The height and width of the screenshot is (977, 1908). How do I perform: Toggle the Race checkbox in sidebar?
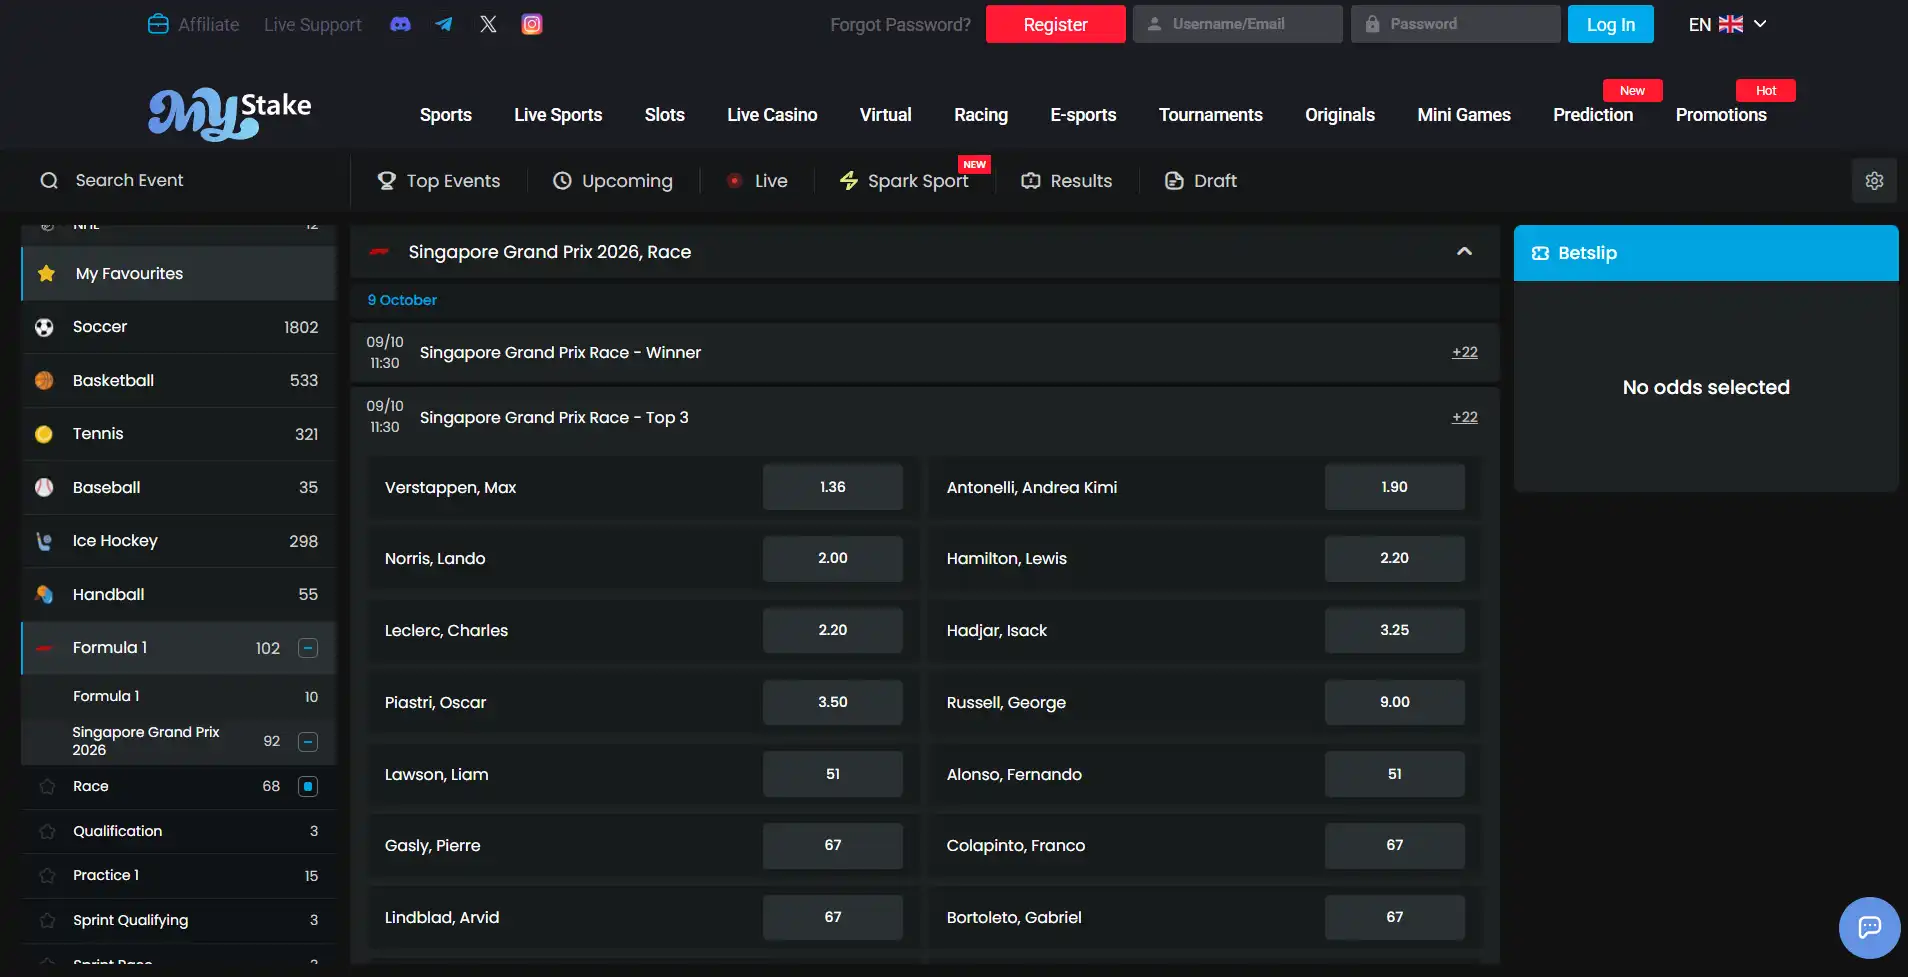point(308,787)
